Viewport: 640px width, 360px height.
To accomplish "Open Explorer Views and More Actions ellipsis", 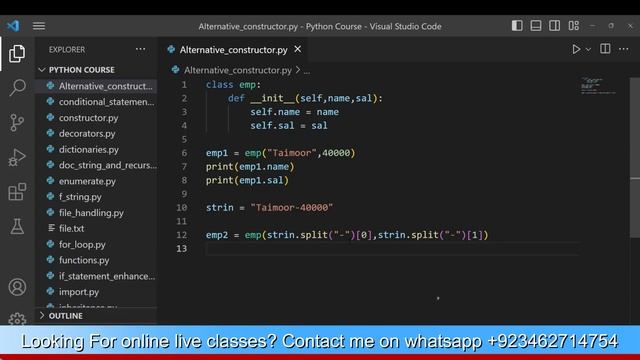I will click(x=140, y=49).
